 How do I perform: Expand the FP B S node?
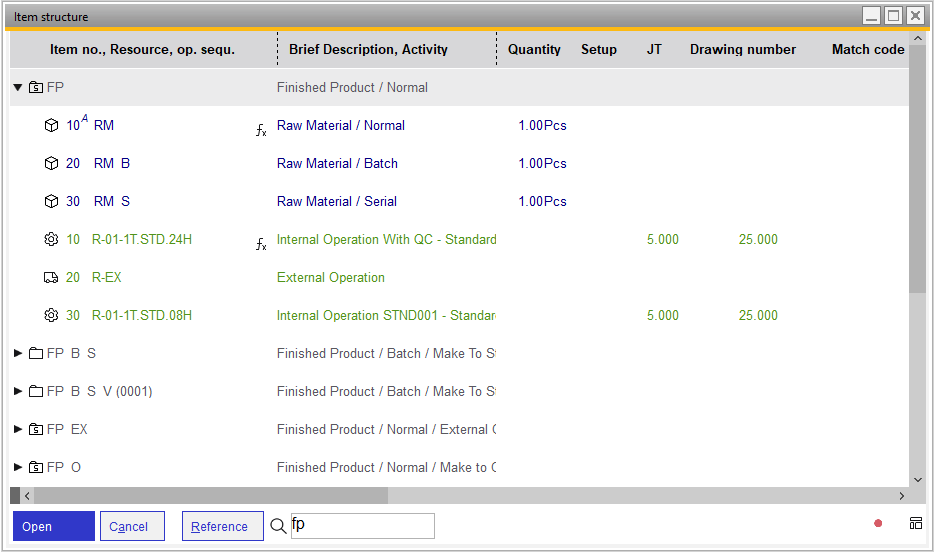coord(18,354)
